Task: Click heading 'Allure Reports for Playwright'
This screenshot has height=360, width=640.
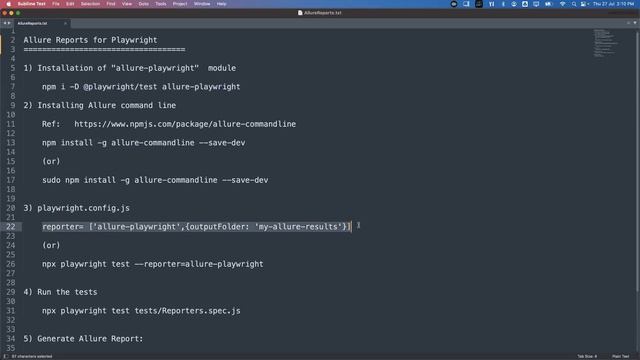Action: tap(90, 40)
